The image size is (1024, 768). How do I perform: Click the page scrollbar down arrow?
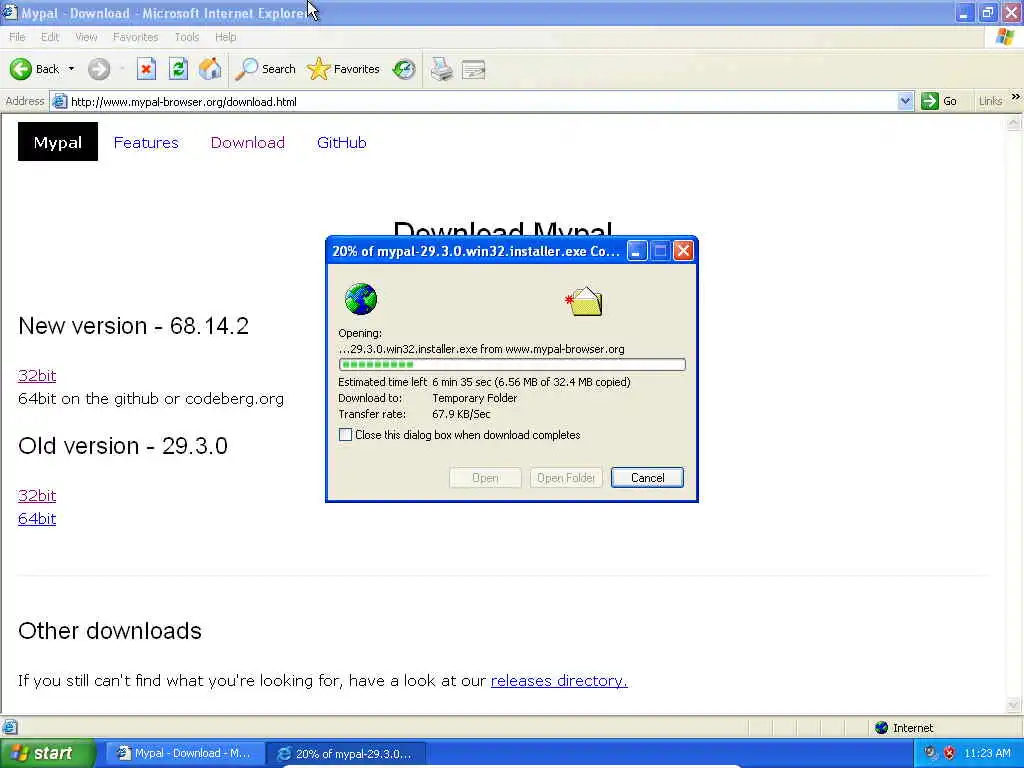click(x=1014, y=705)
